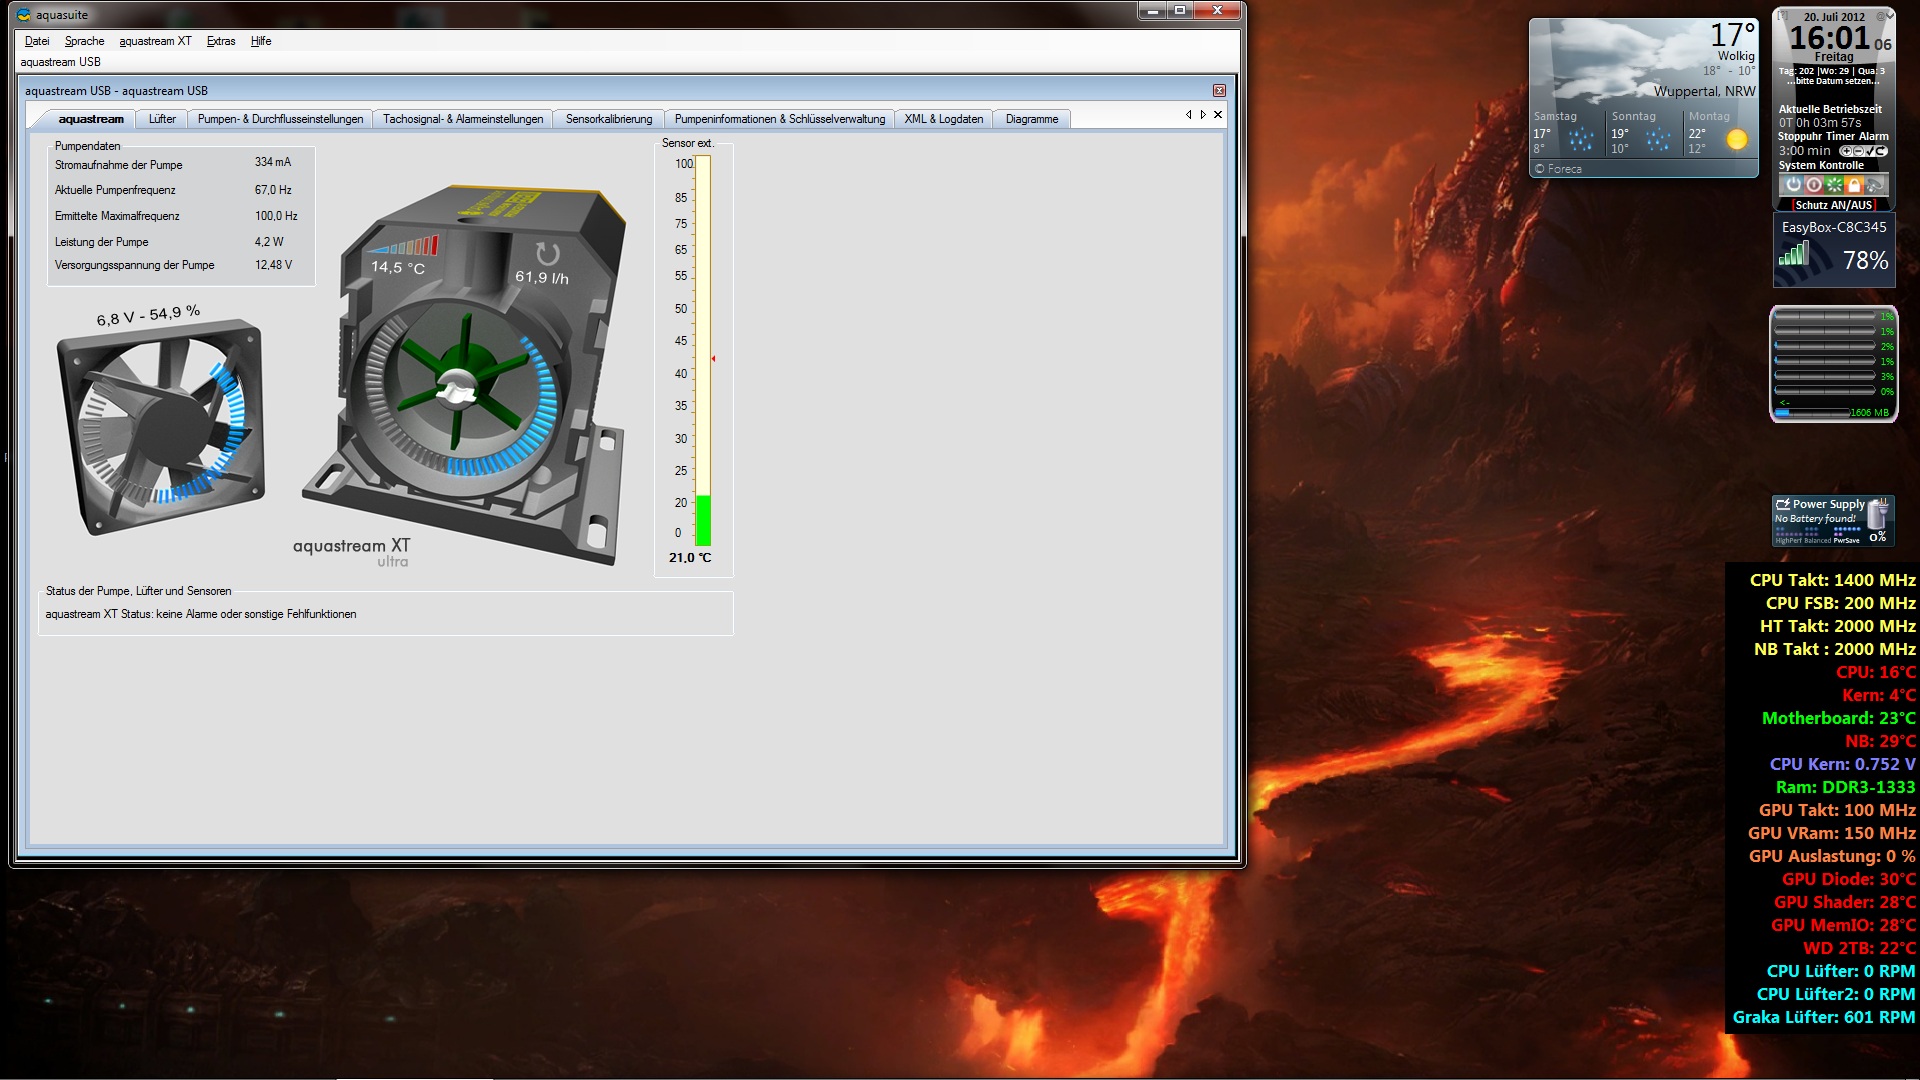Click the green sparkle icon in System Kontrolle
The height and width of the screenshot is (1080, 1920).
[x=1834, y=185]
